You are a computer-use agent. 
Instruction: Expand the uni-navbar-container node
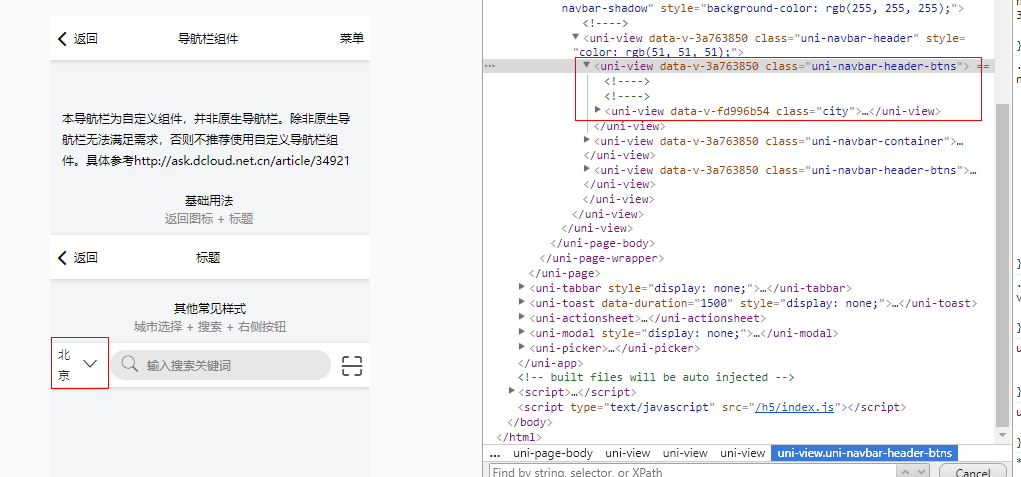coord(587,140)
